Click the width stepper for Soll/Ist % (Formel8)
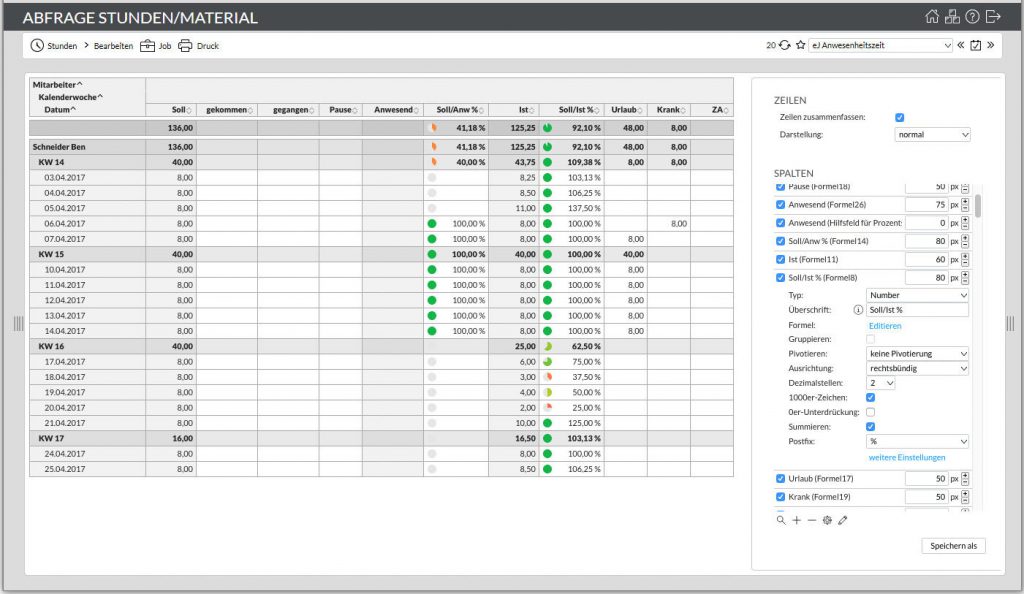This screenshot has height=594, width=1024. (965, 277)
